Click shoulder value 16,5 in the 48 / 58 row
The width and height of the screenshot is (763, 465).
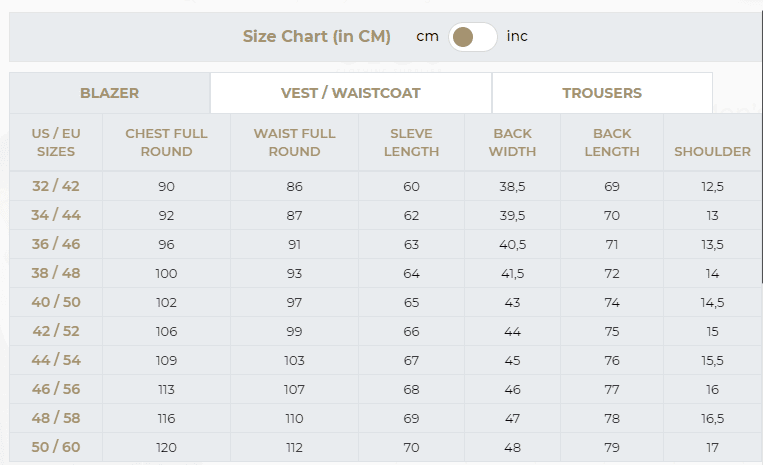point(712,418)
